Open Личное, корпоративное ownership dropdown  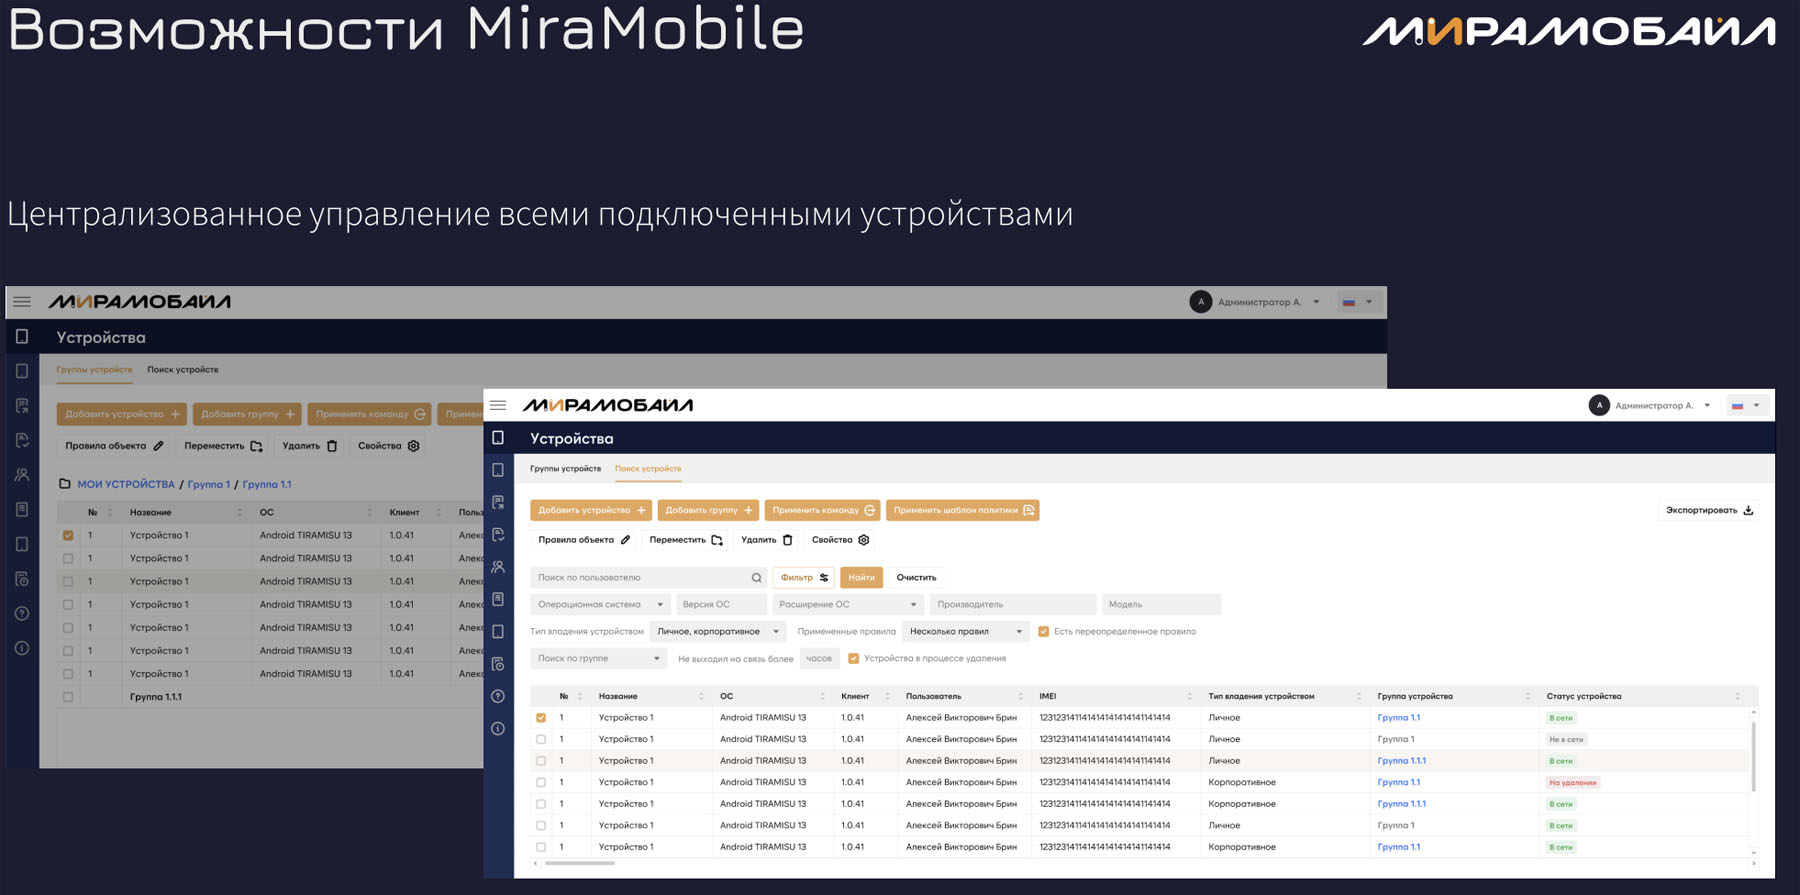tap(718, 632)
